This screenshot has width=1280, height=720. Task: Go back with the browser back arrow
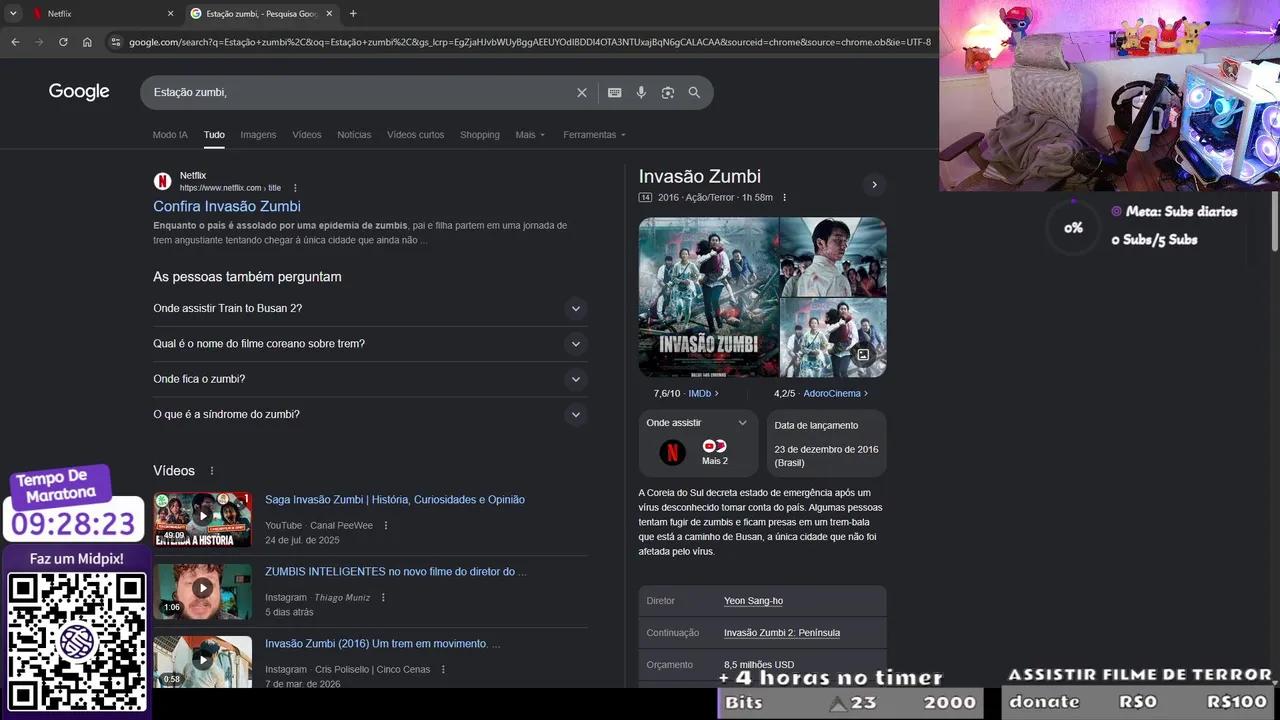pyautogui.click(x=15, y=42)
